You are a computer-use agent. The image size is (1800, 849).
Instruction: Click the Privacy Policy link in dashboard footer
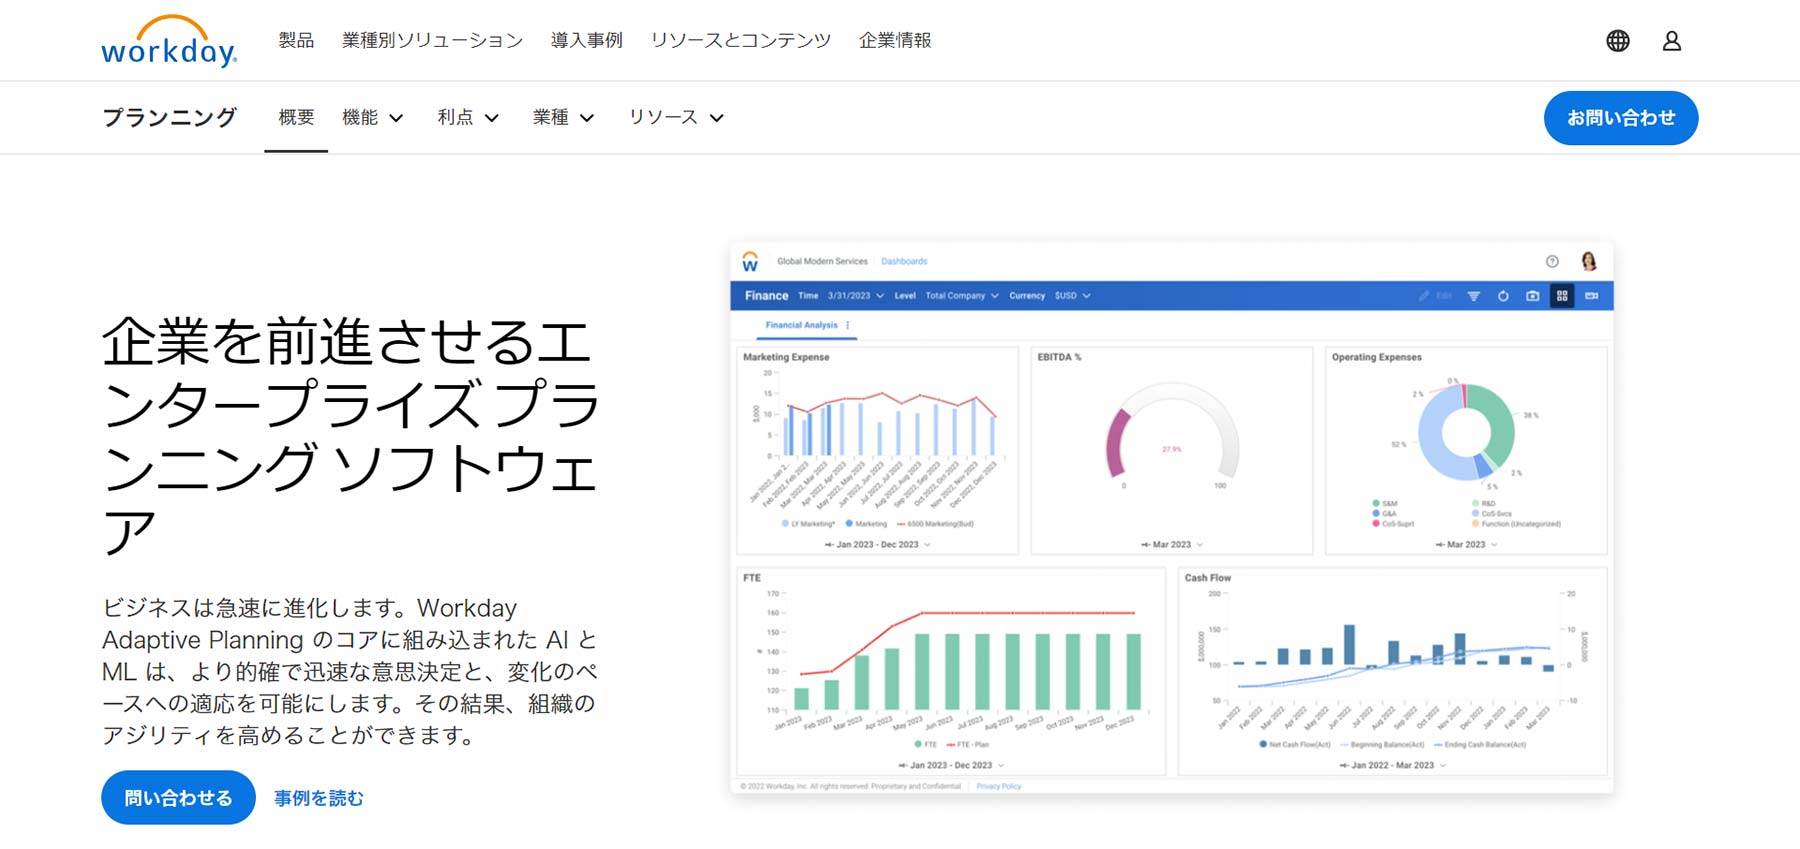coord(999,787)
